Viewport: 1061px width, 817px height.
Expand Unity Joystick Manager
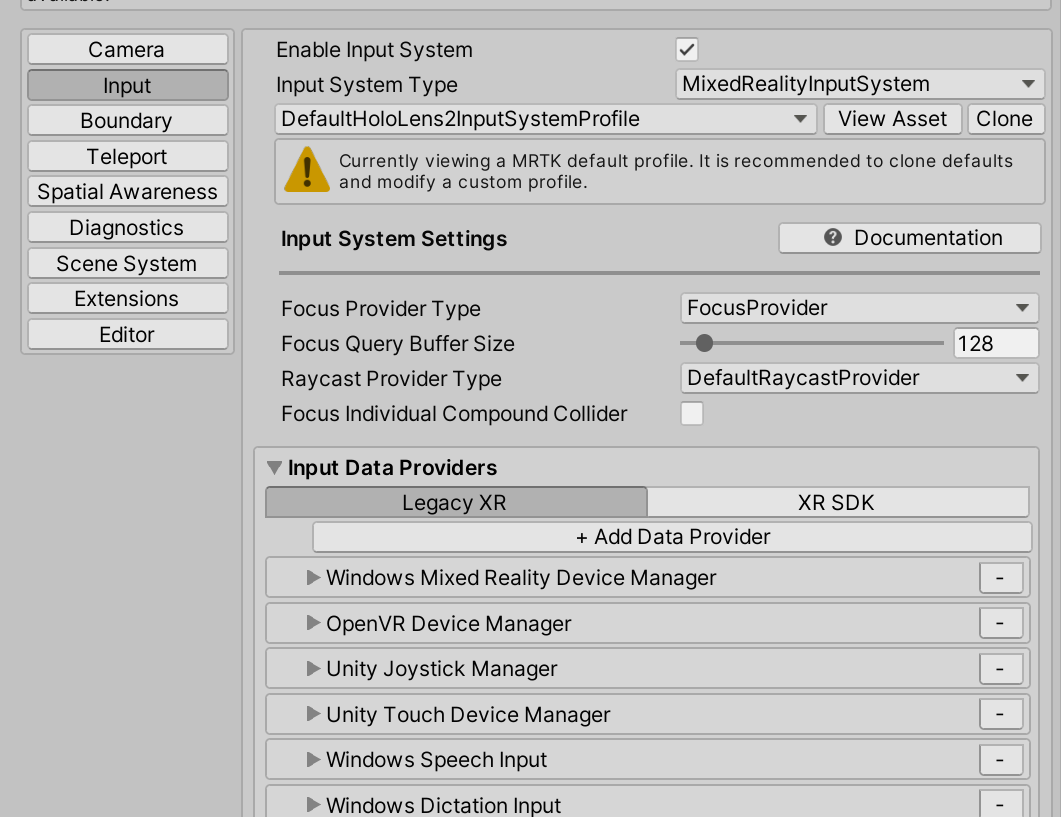313,668
